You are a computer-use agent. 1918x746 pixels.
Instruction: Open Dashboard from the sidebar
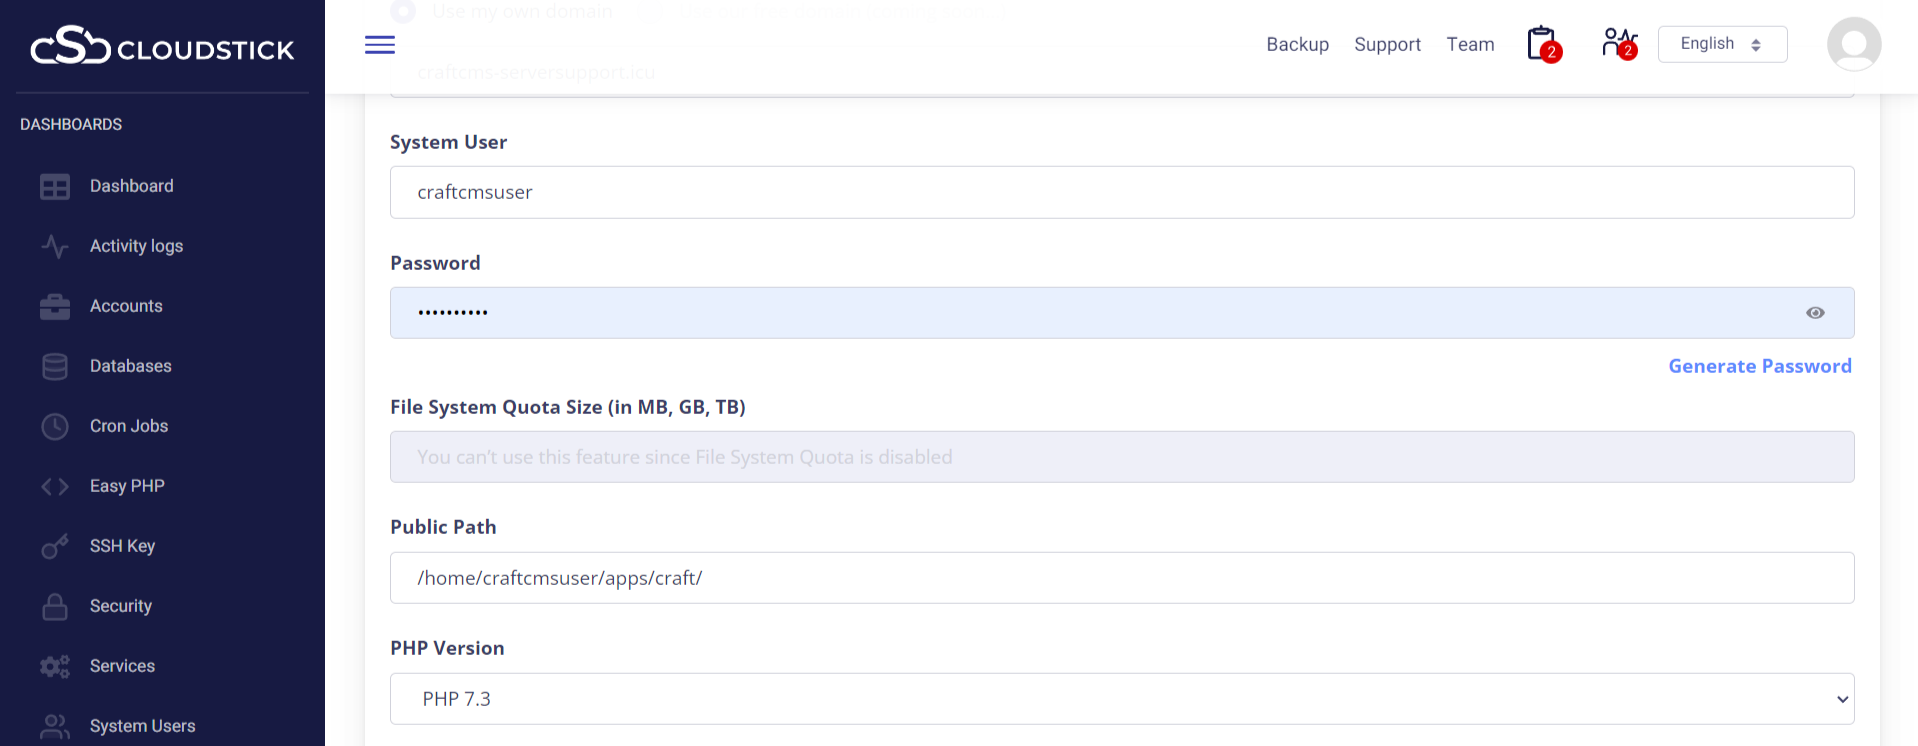click(x=131, y=186)
